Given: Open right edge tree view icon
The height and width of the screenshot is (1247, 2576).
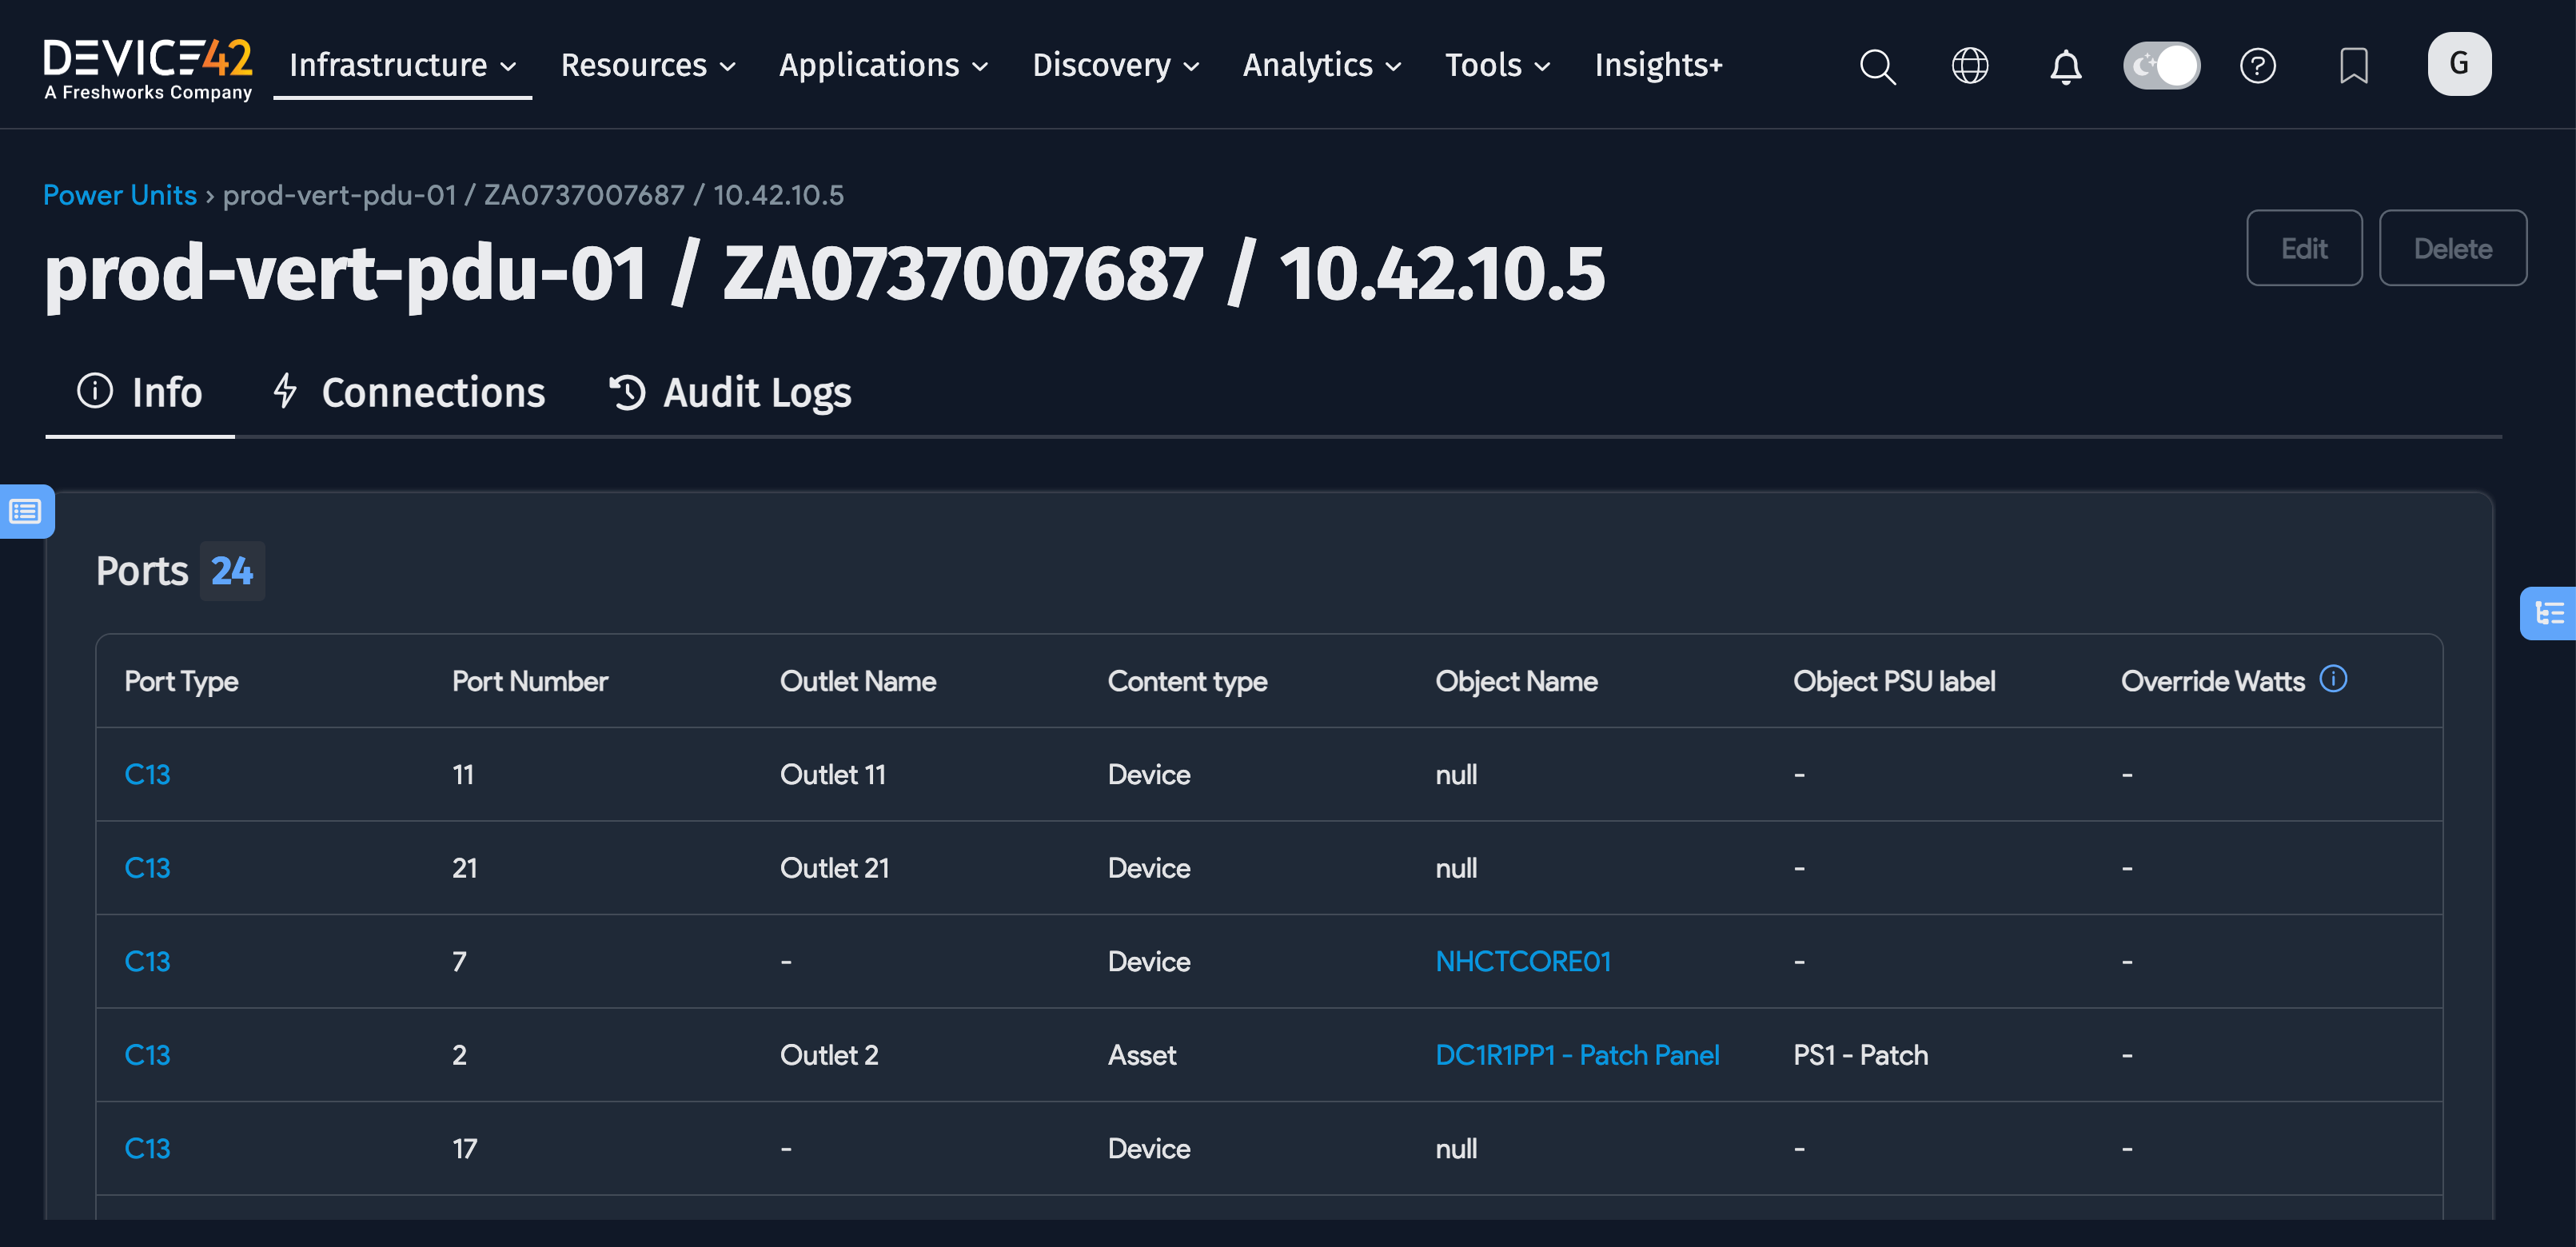Looking at the screenshot, I should (2549, 613).
